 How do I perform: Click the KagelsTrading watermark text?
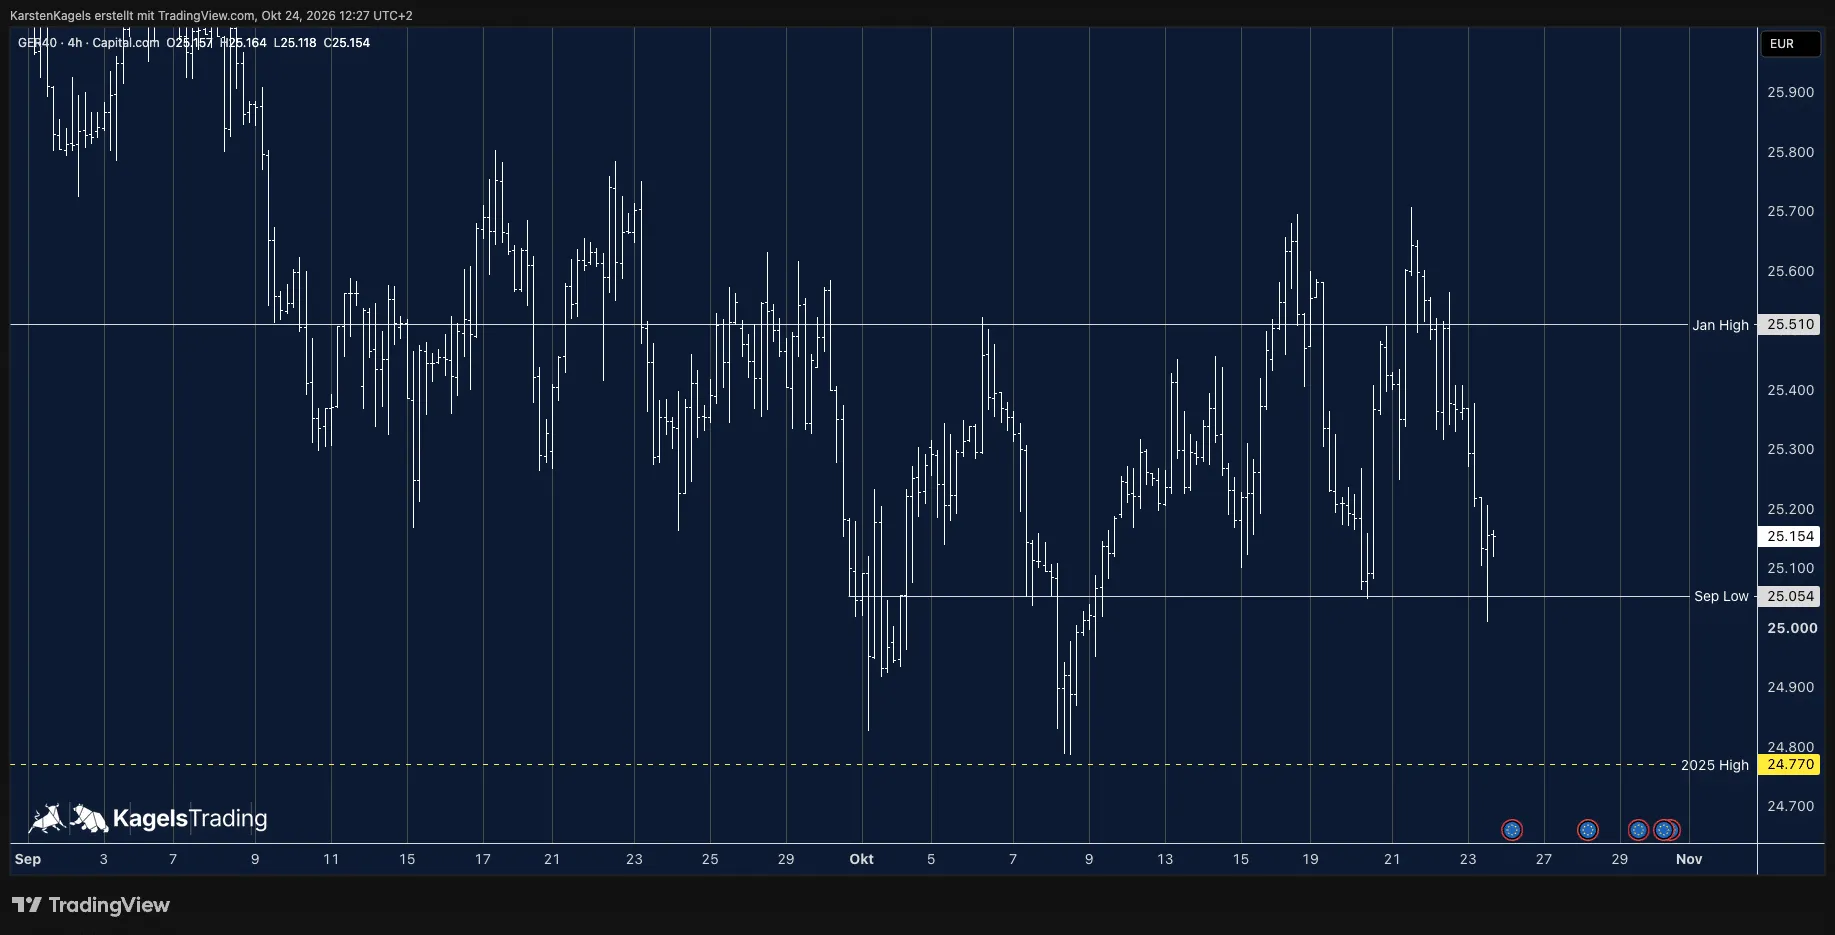(x=190, y=819)
